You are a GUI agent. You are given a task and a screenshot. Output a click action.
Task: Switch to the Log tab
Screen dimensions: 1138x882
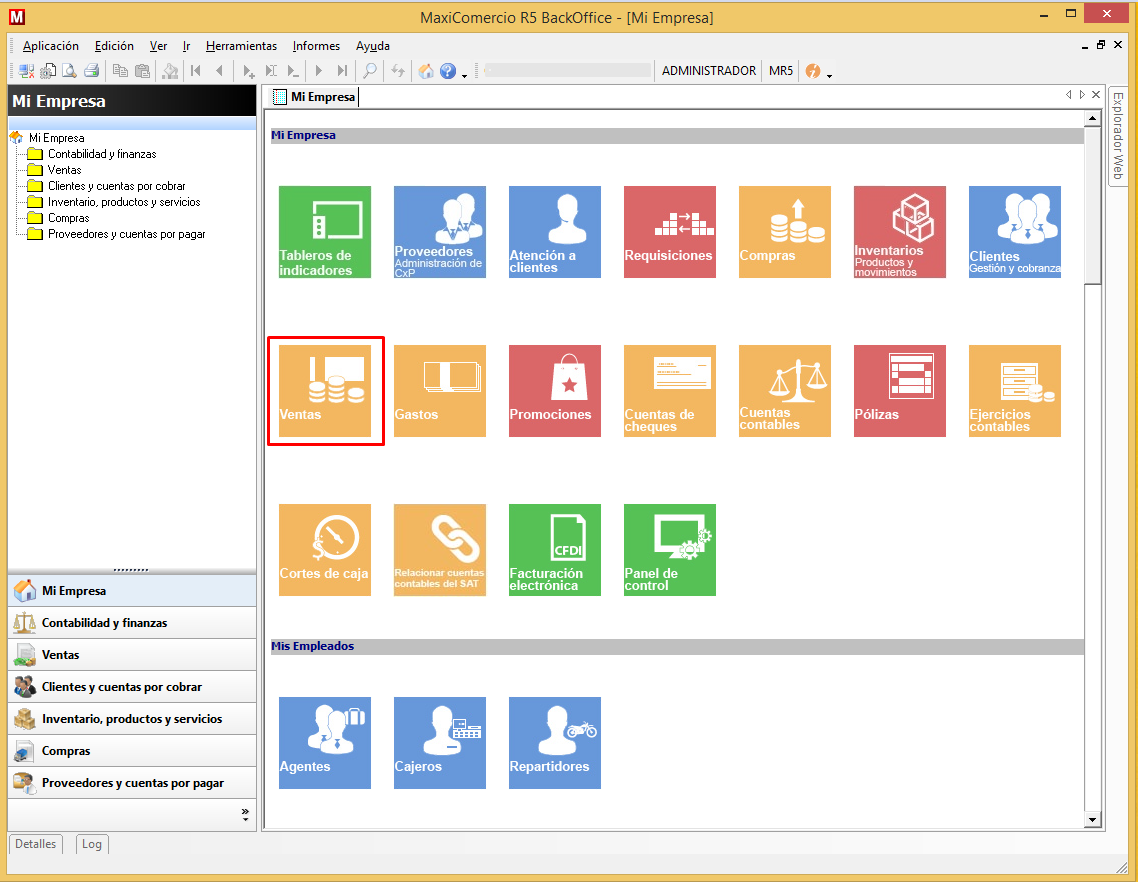tap(91, 844)
